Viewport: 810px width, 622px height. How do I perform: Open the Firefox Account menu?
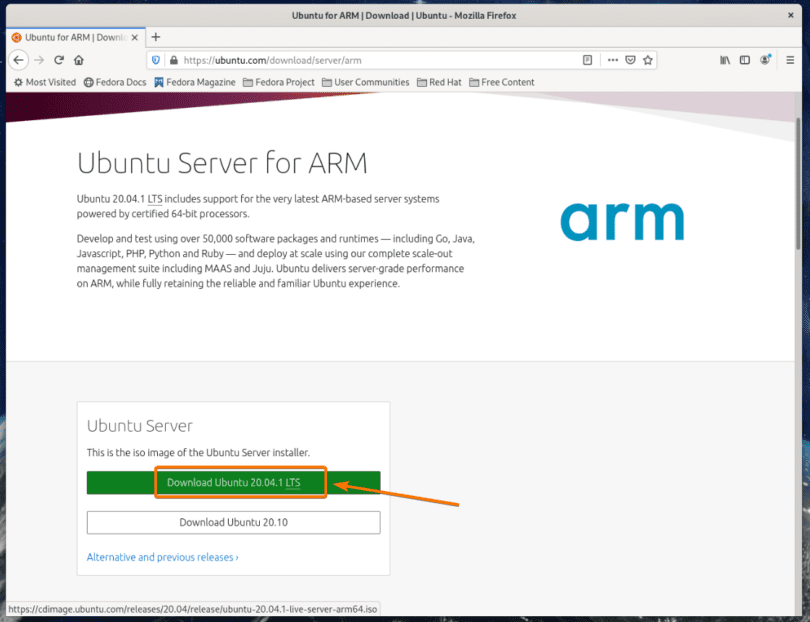(765, 60)
